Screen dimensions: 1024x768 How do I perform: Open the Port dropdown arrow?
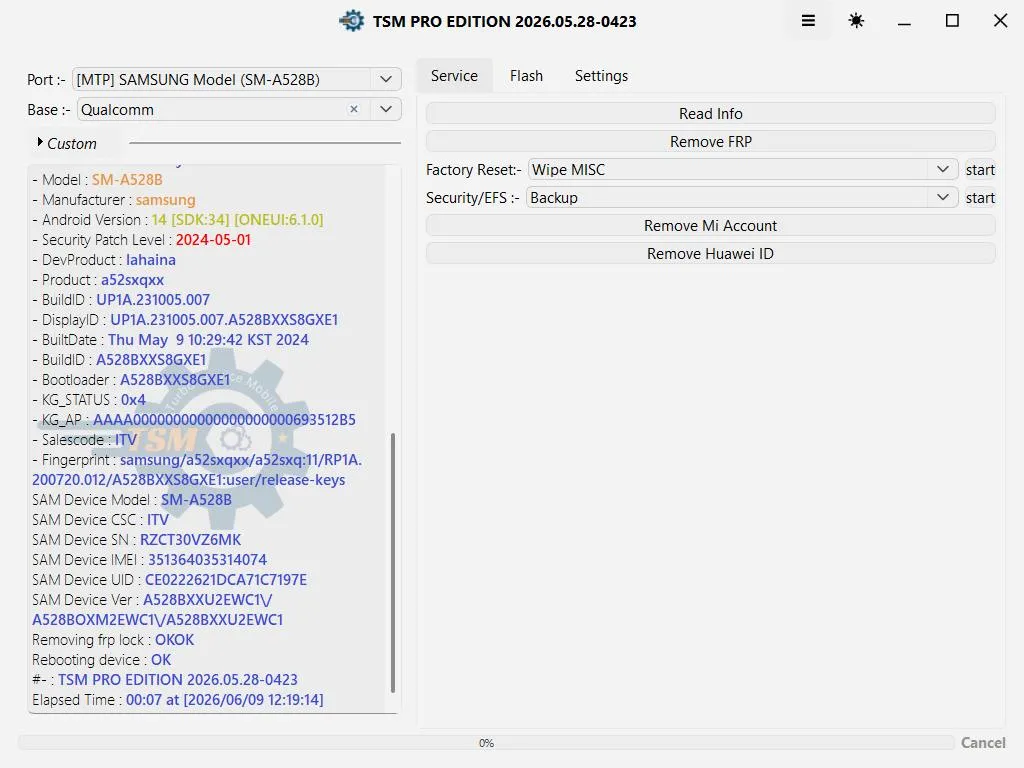(386, 79)
